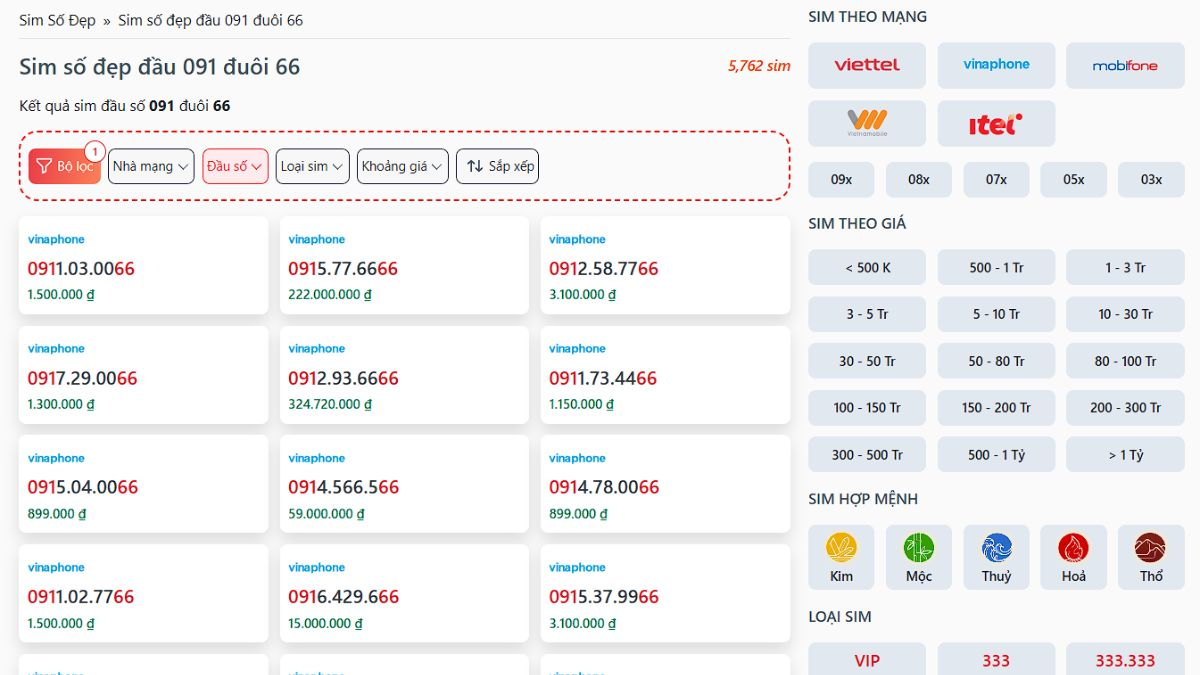Select price range 1 - 3 Tr

click(x=1125, y=267)
